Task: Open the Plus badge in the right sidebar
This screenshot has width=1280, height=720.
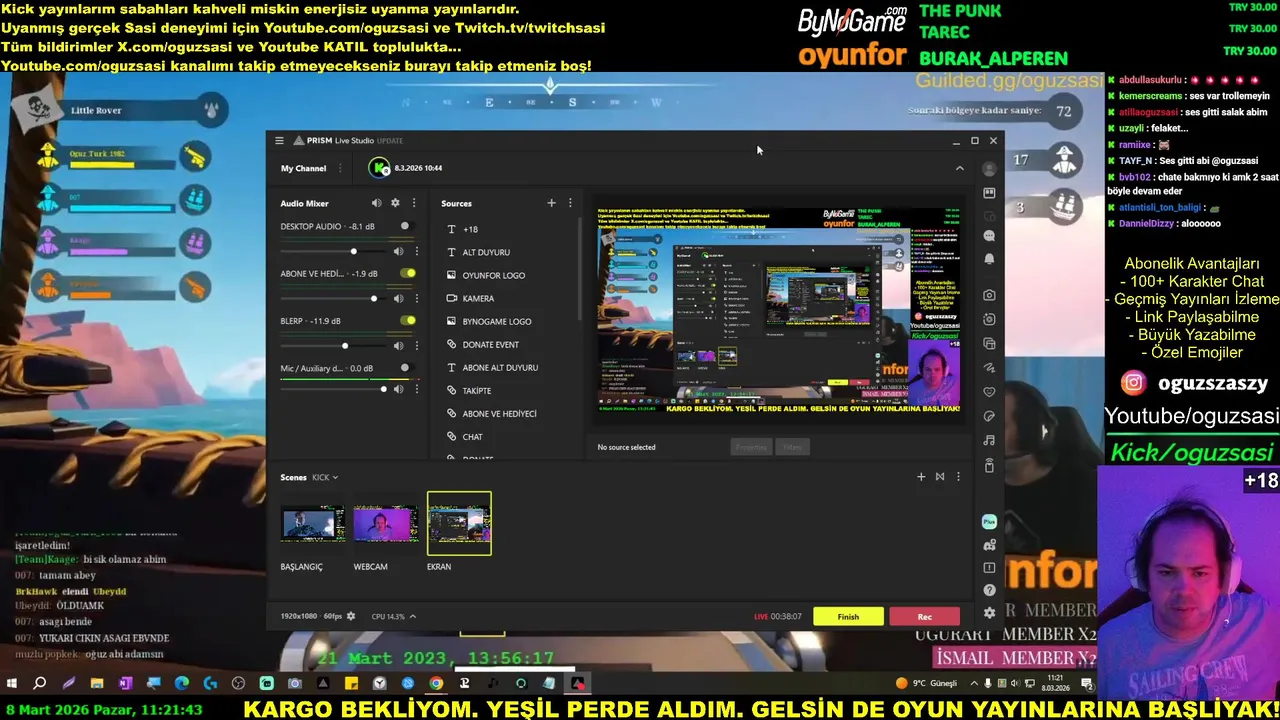Action: [x=989, y=521]
